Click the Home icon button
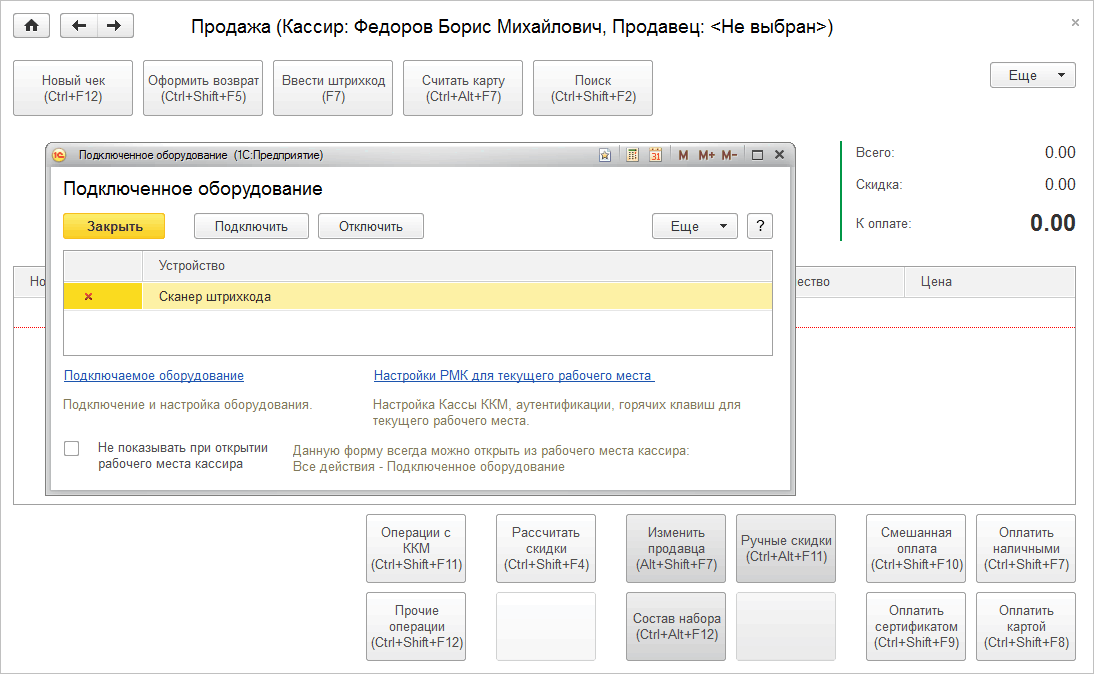 tap(31, 26)
